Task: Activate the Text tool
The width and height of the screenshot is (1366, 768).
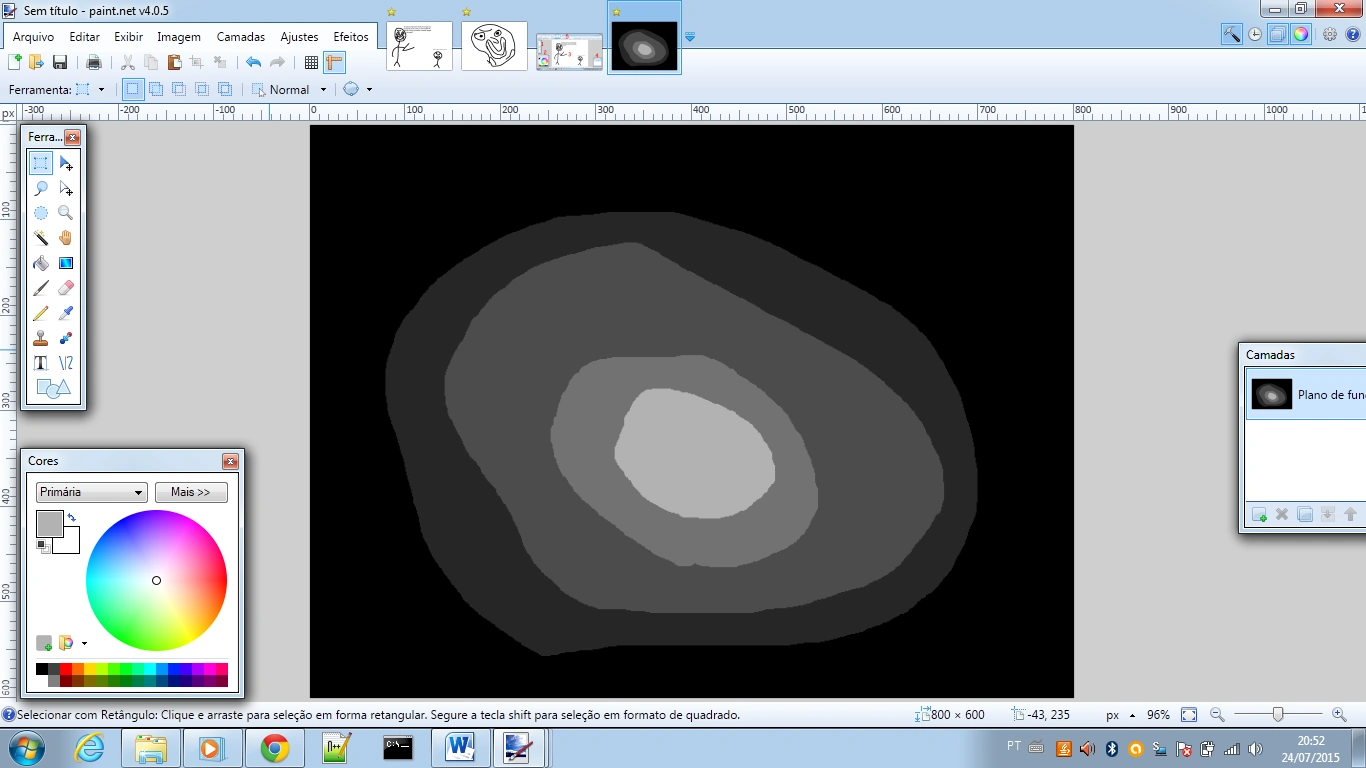Action: click(41, 363)
